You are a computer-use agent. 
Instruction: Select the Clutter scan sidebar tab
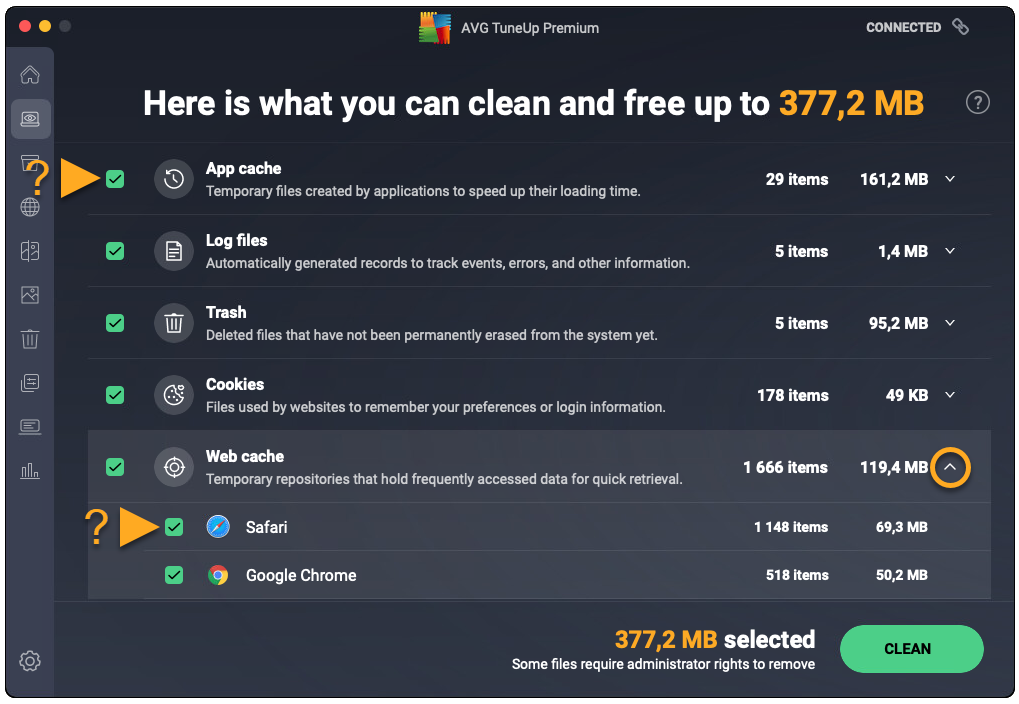[x=30, y=119]
